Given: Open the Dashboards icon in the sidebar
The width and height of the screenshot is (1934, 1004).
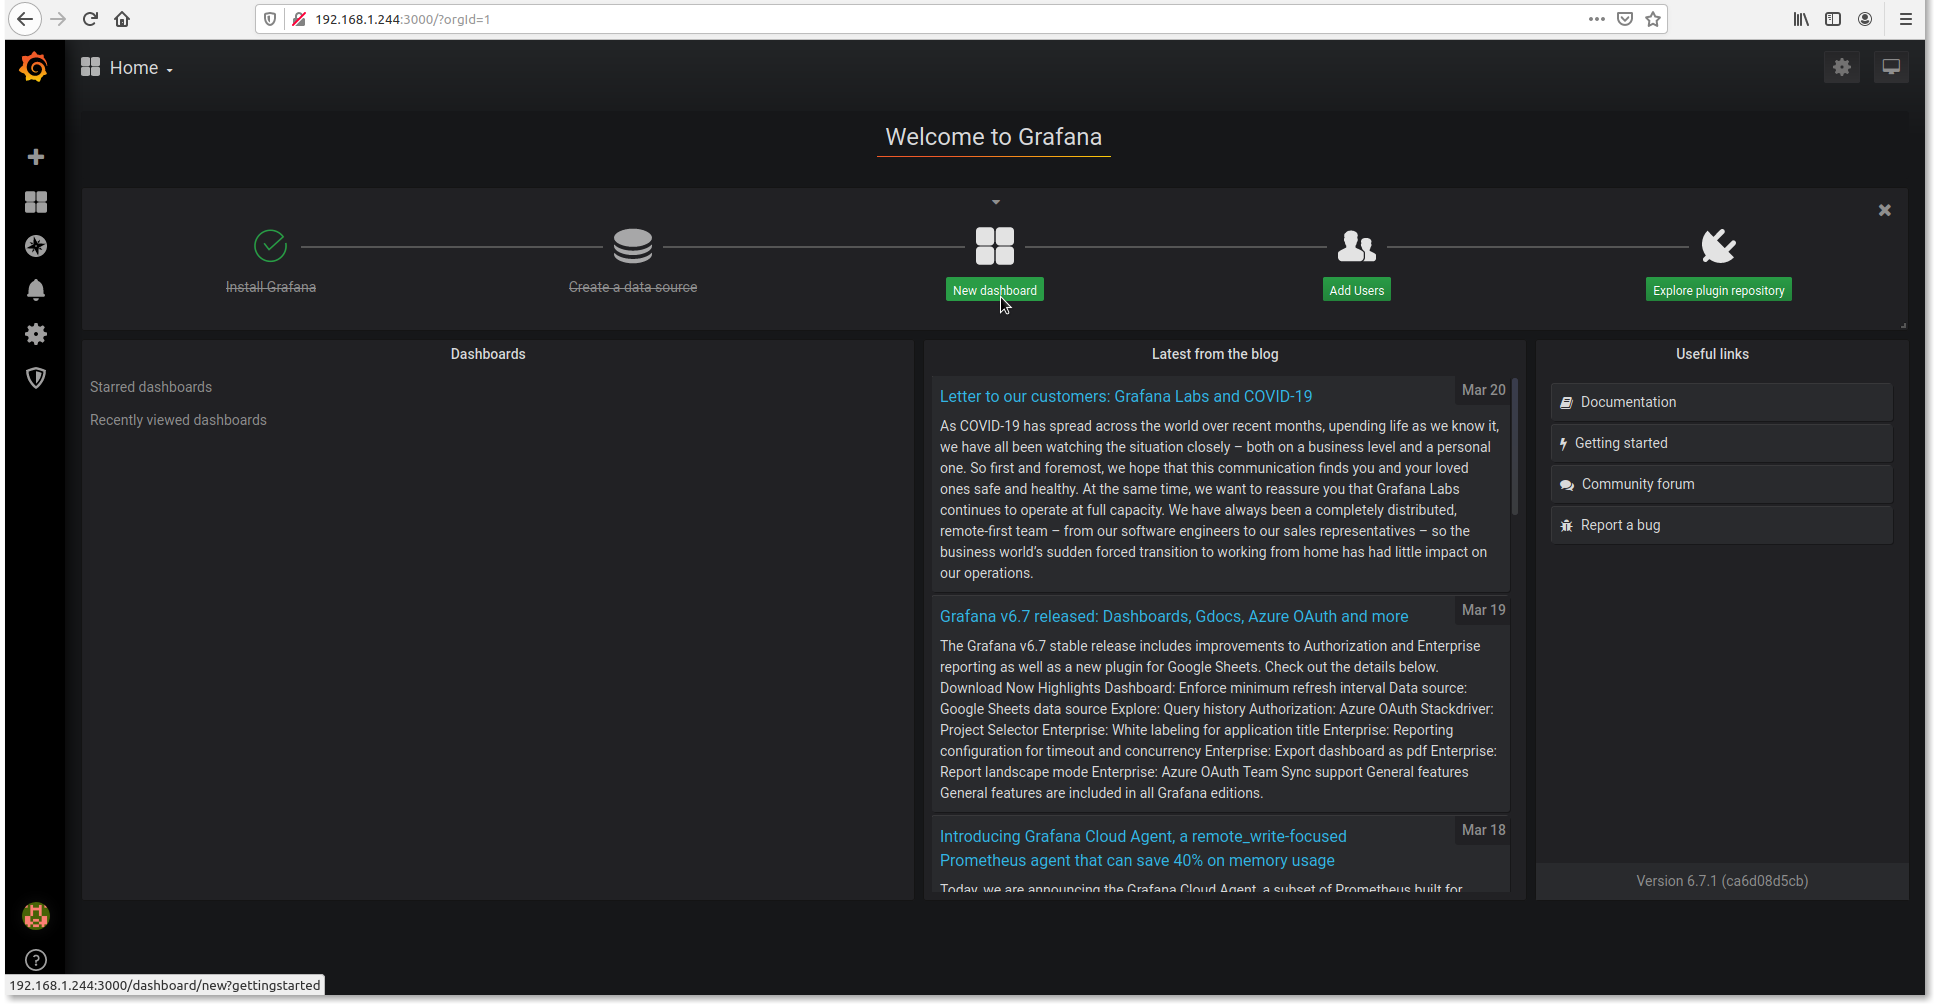Looking at the screenshot, I should click(36, 202).
